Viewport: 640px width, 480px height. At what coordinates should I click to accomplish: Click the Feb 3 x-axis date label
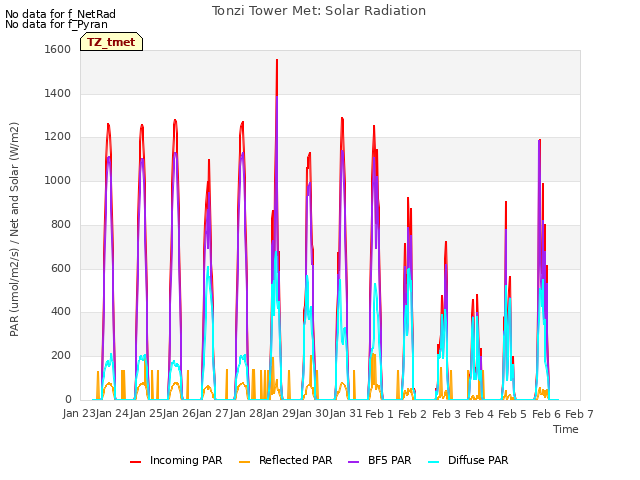pos(446,414)
